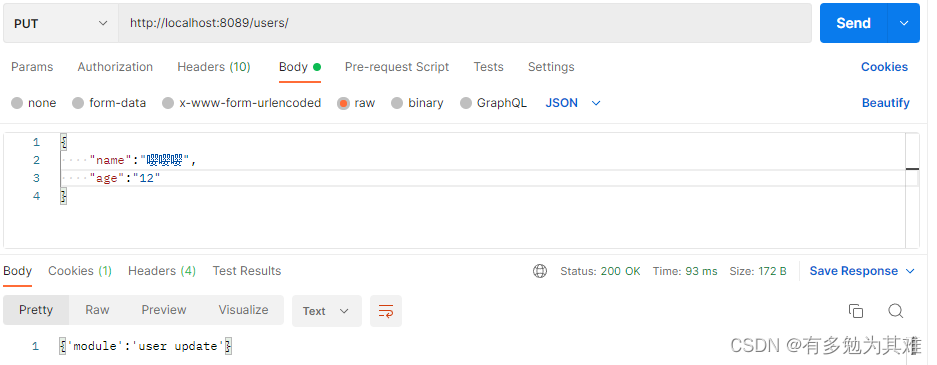Click the network globe icon
The image size is (937, 365).
540,271
